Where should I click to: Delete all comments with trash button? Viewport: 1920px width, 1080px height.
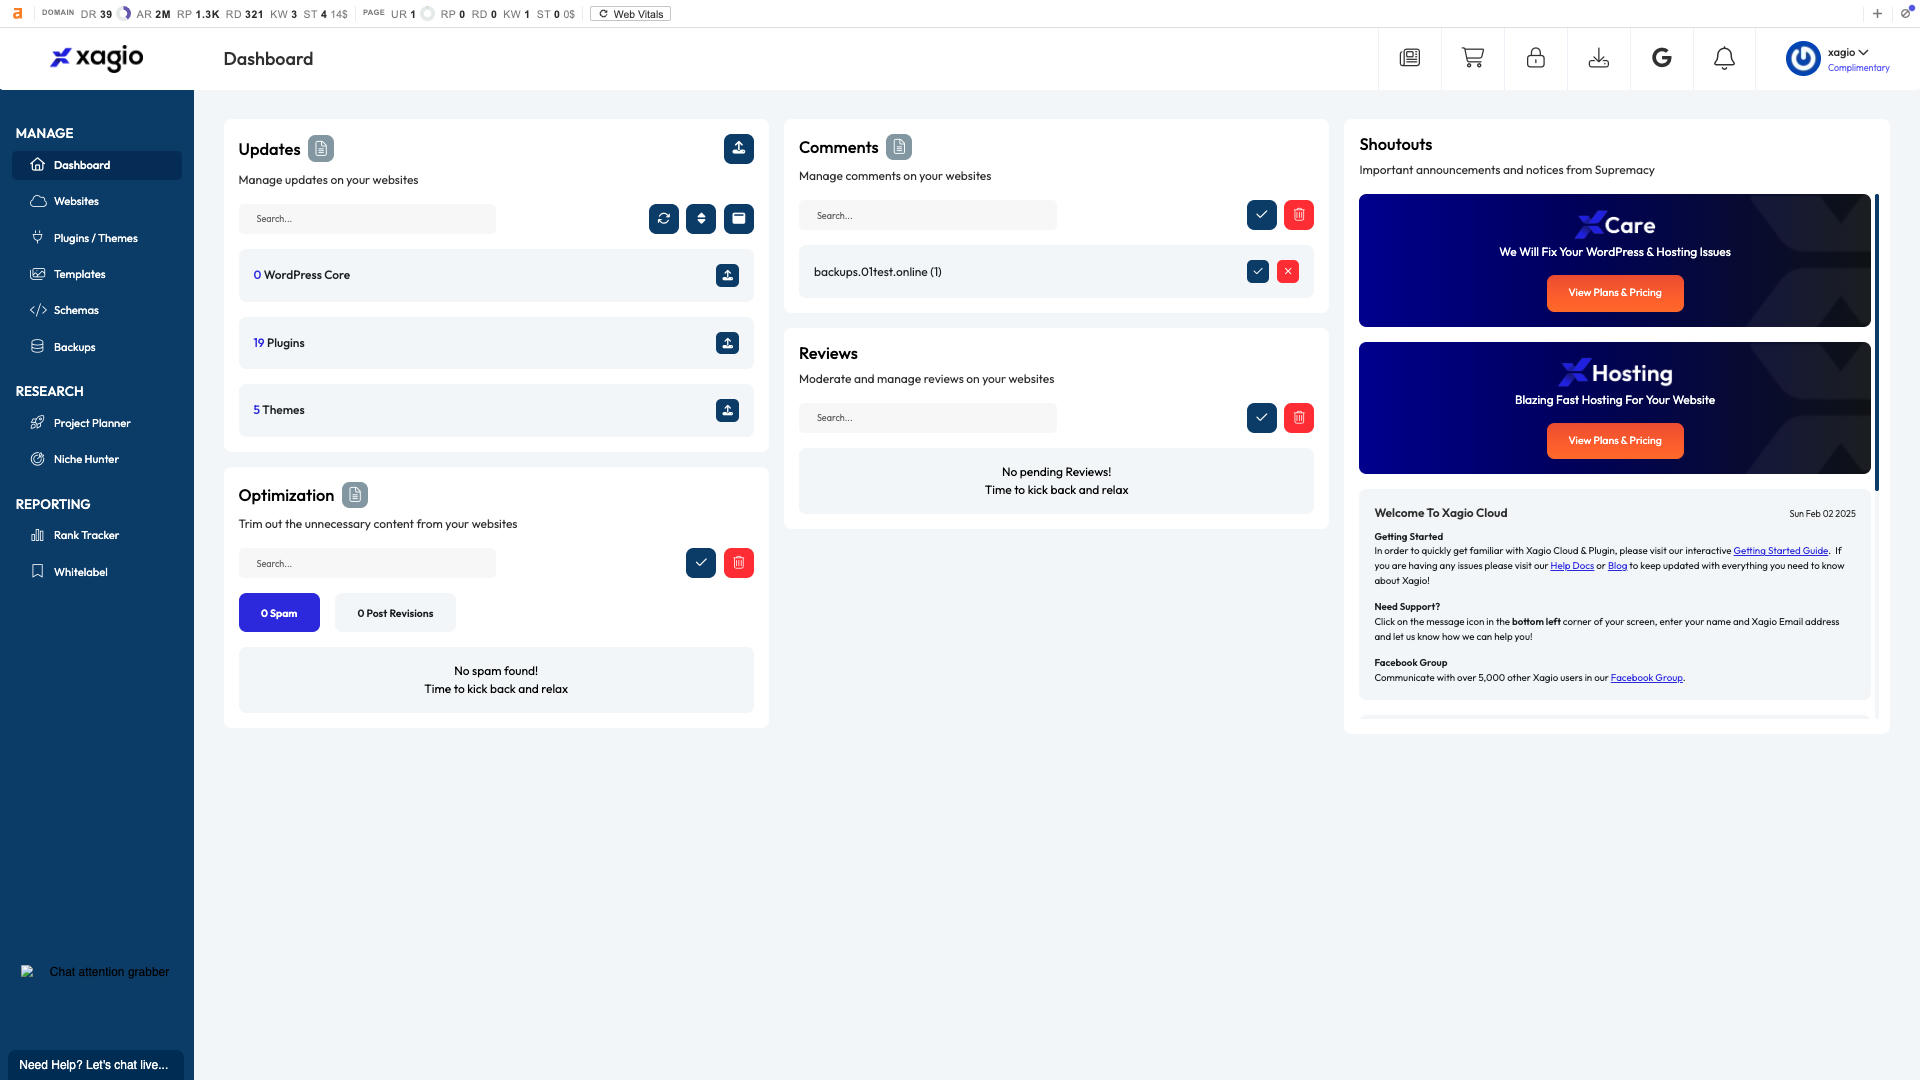click(1298, 215)
